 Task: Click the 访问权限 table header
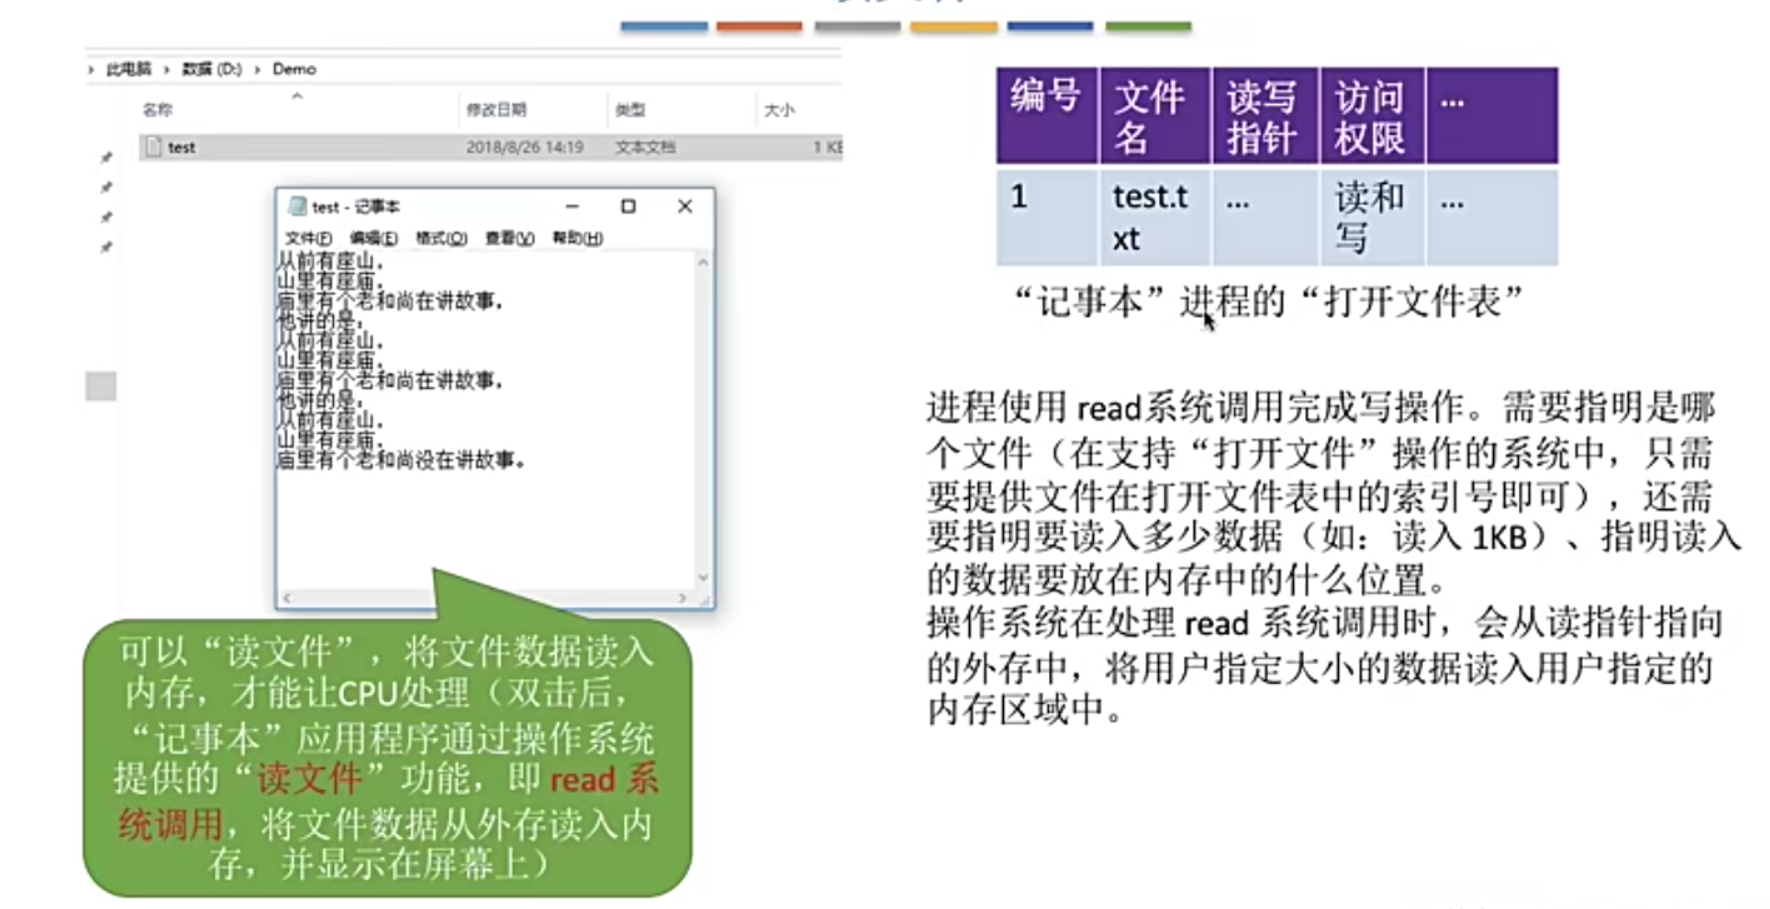pos(1372,115)
